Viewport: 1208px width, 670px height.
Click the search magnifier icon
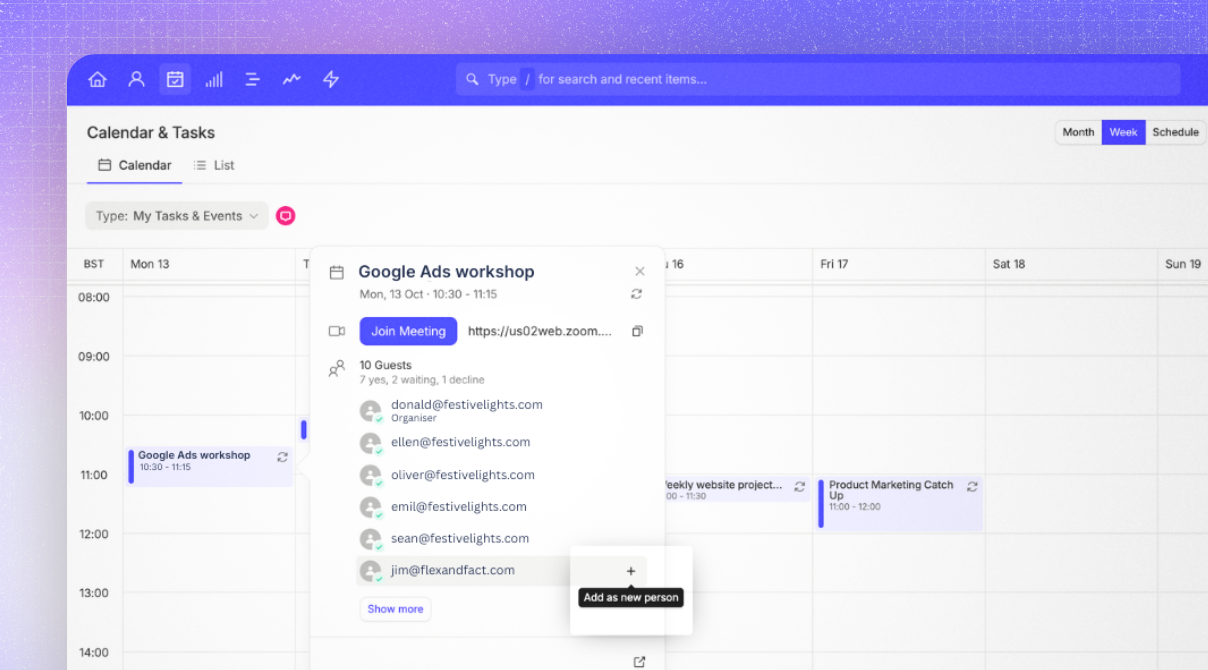click(473, 79)
